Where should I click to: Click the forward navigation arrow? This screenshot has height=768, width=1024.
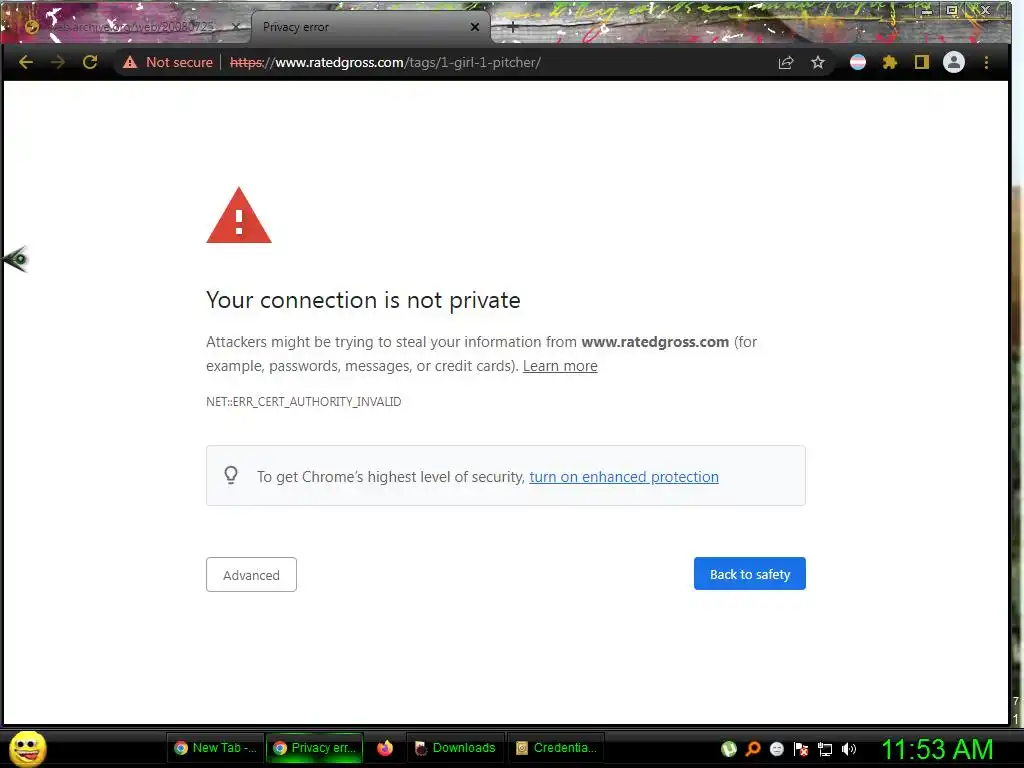pyautogui.click(x=58, y=63)
